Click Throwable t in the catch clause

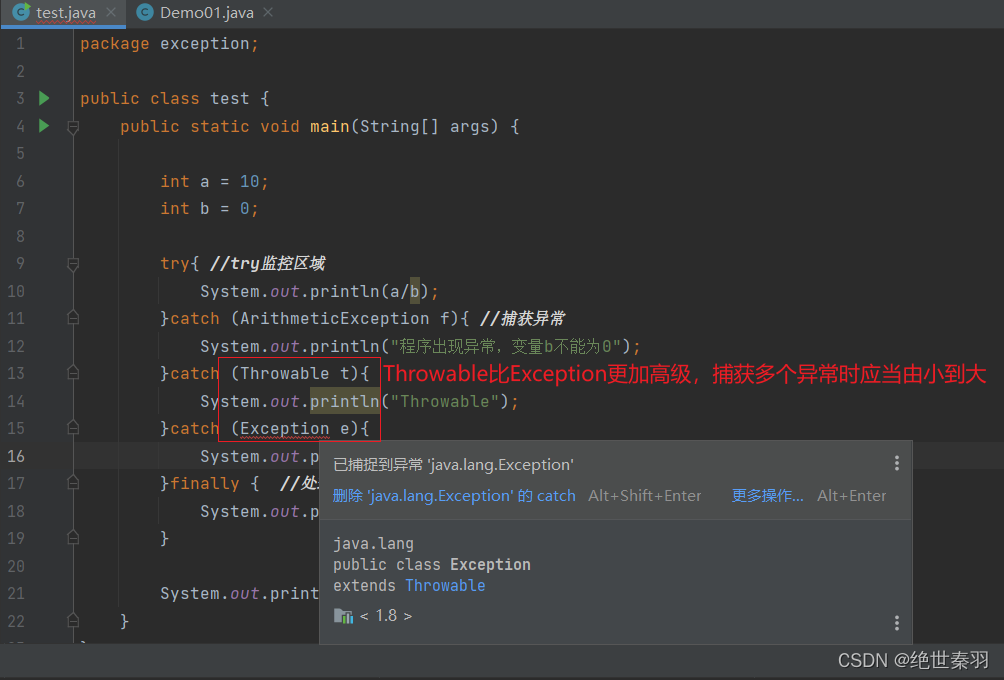[295, 373]
